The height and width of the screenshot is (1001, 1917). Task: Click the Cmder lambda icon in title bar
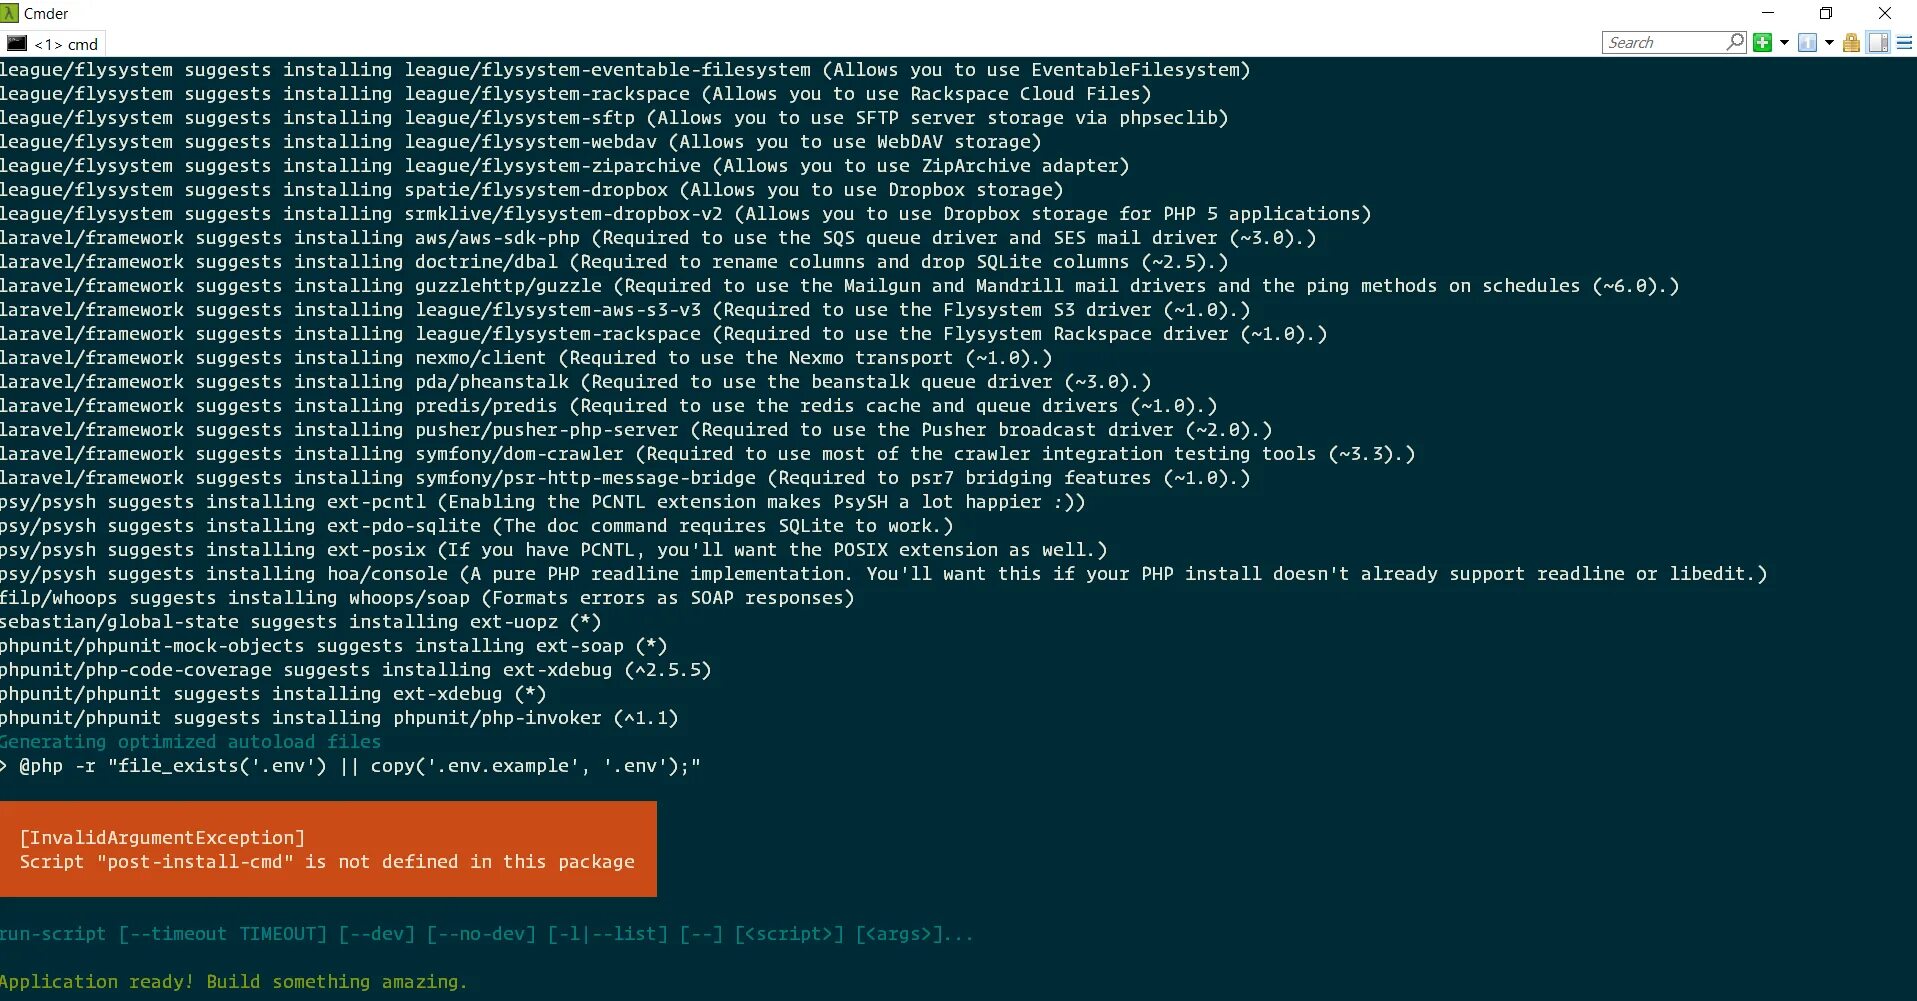tap(10, 13)
